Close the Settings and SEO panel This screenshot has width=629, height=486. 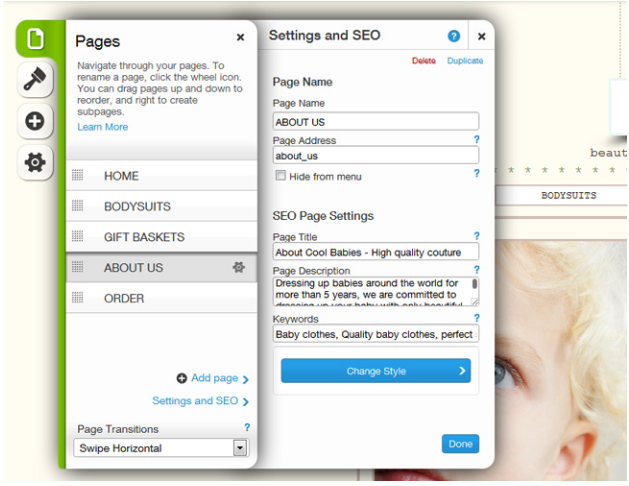click(481, 36)
